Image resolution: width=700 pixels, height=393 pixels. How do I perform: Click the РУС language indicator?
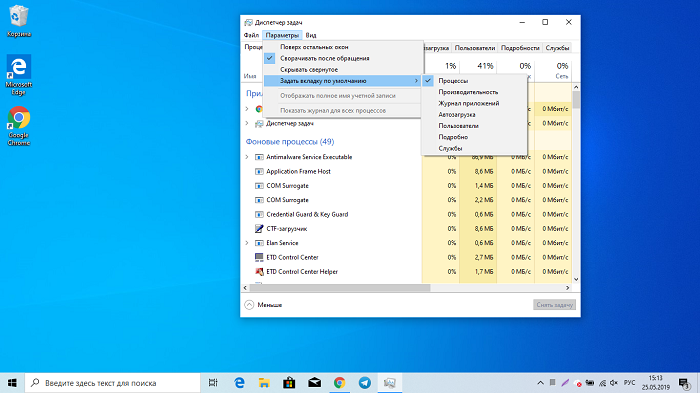(629, 383)
